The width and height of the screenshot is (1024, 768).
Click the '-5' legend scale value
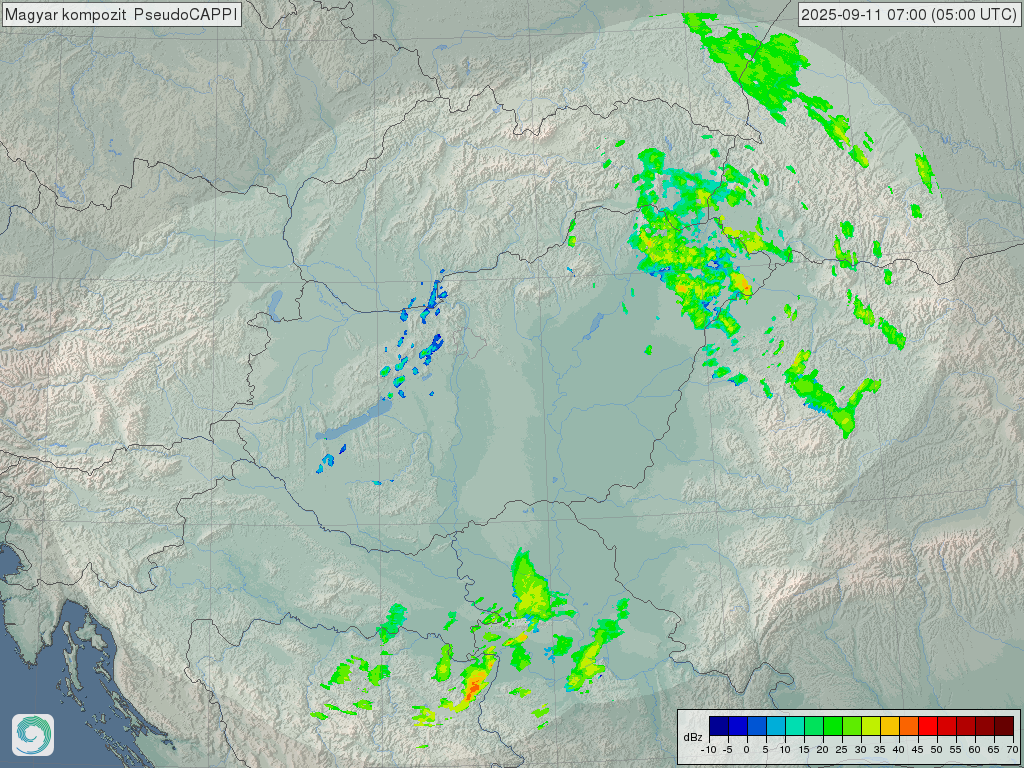tap(728, 750)
